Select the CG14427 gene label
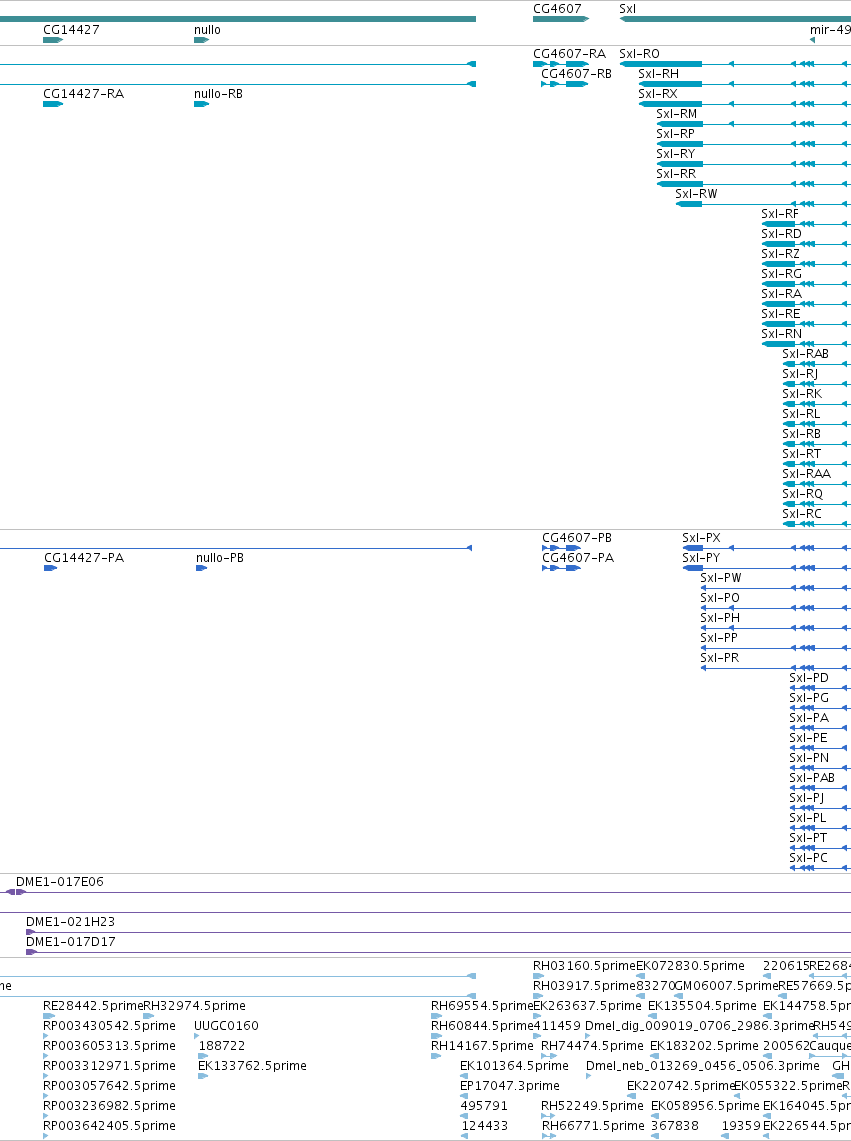The image size is (851, 1141). (x=71, y=30)
